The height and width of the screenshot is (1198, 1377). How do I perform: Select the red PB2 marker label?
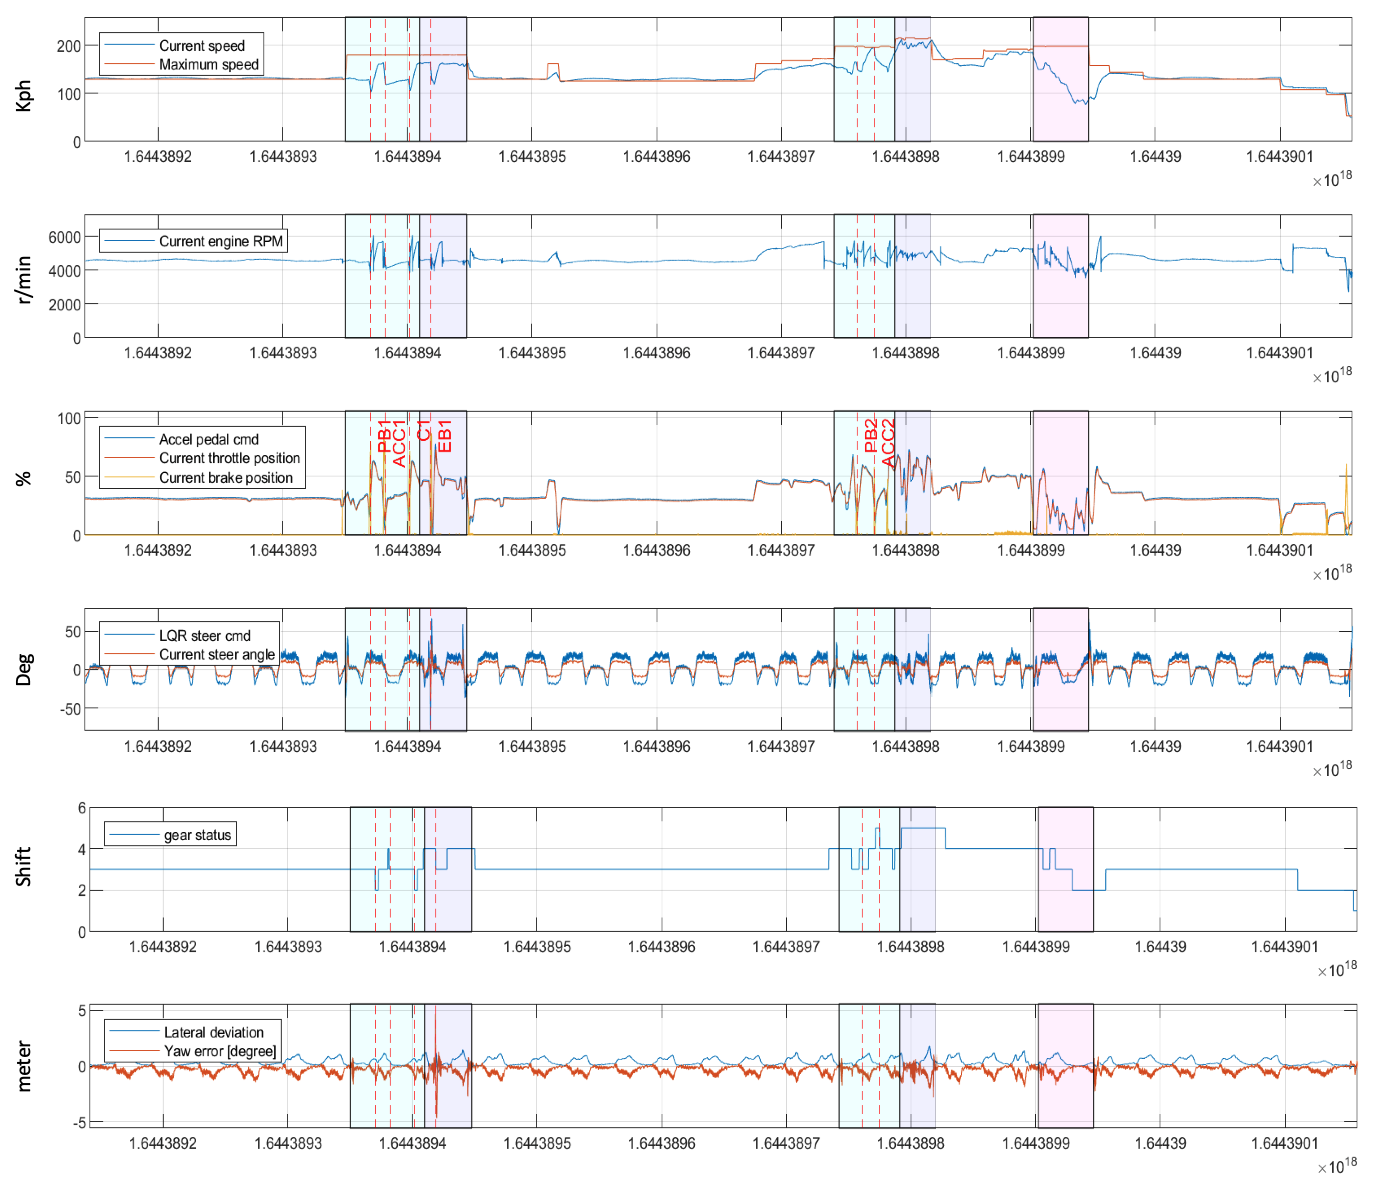coord(871,436)
